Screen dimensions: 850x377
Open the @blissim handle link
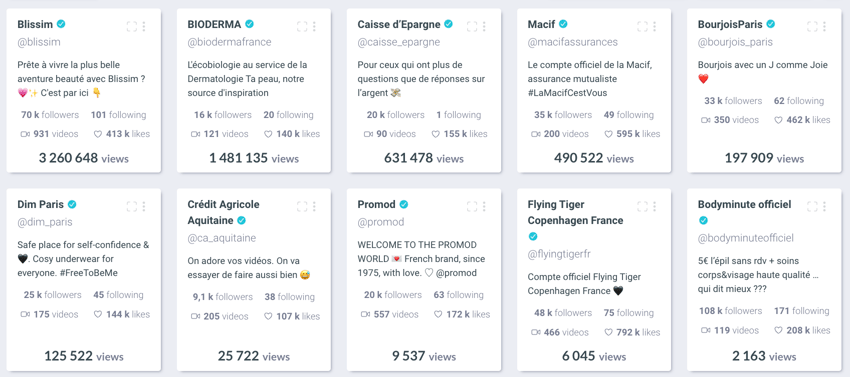pos(39,42)
